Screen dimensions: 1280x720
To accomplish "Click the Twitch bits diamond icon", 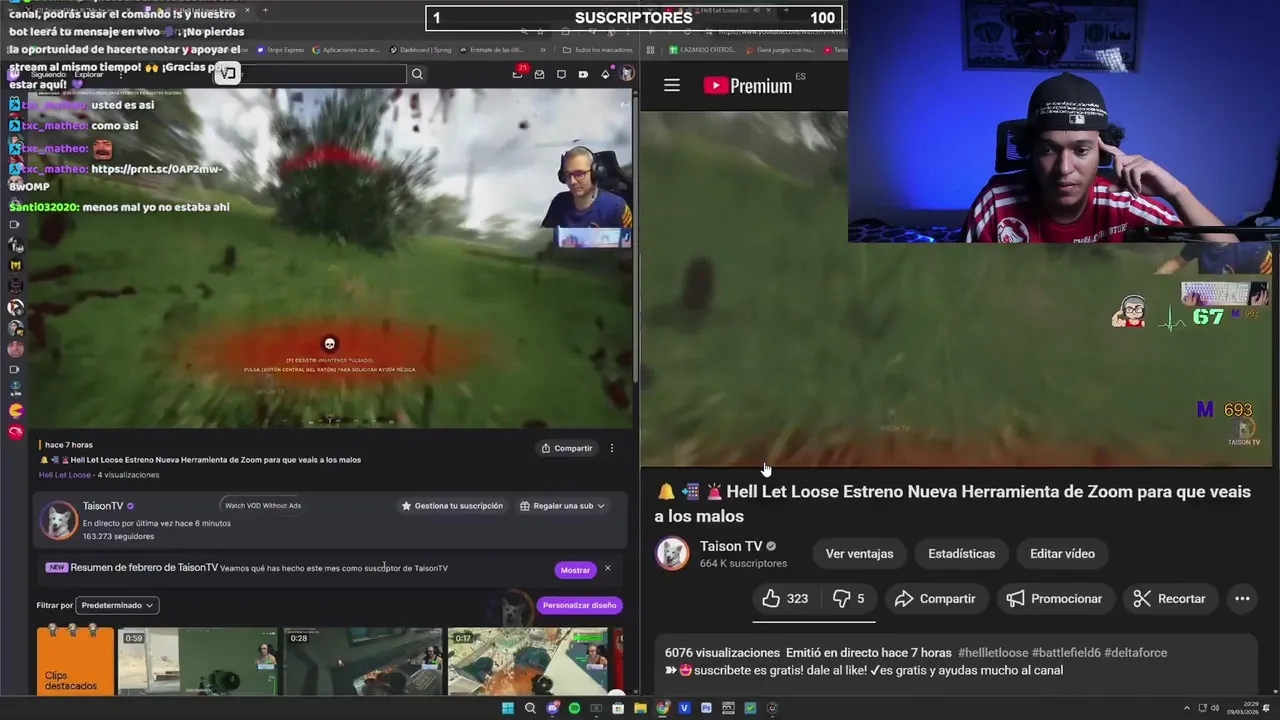I will [605, 74].
